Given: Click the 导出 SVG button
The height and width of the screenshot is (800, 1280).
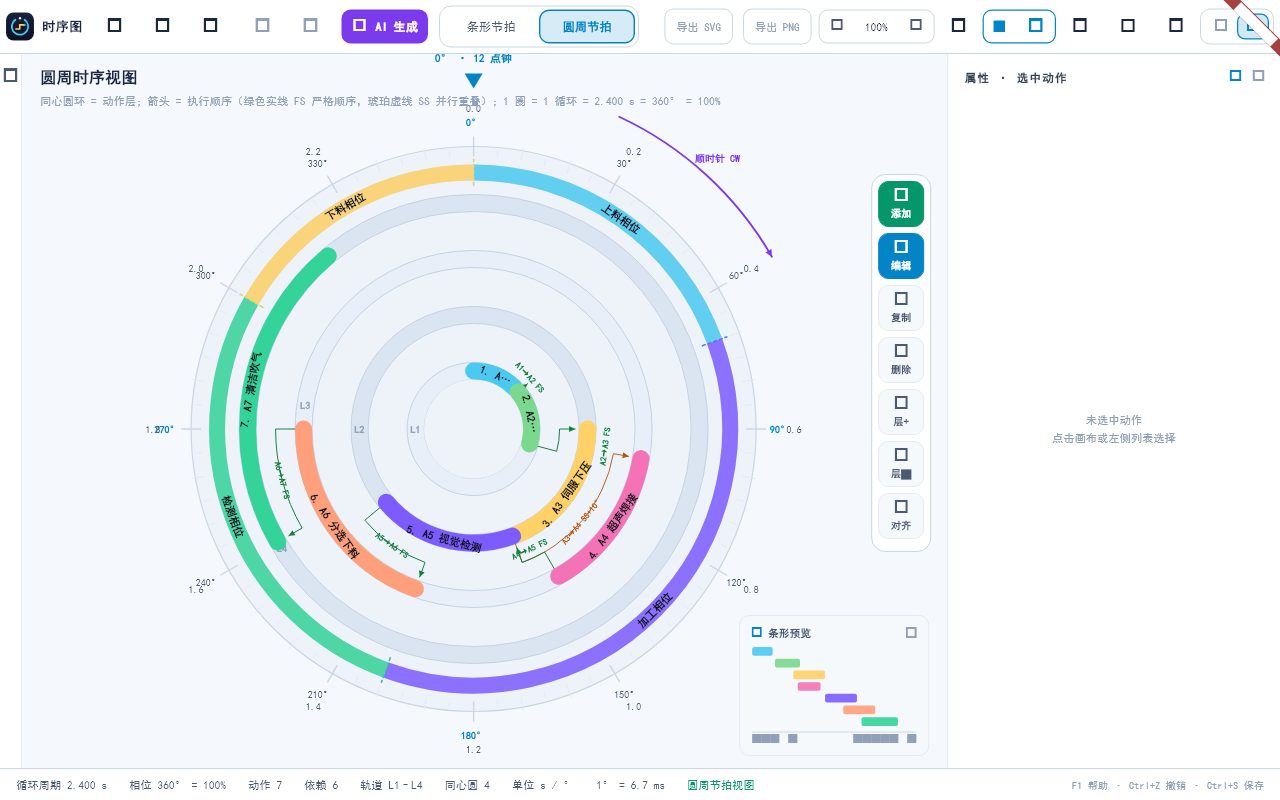Looking at the screenshot, I should coord(698,27).
